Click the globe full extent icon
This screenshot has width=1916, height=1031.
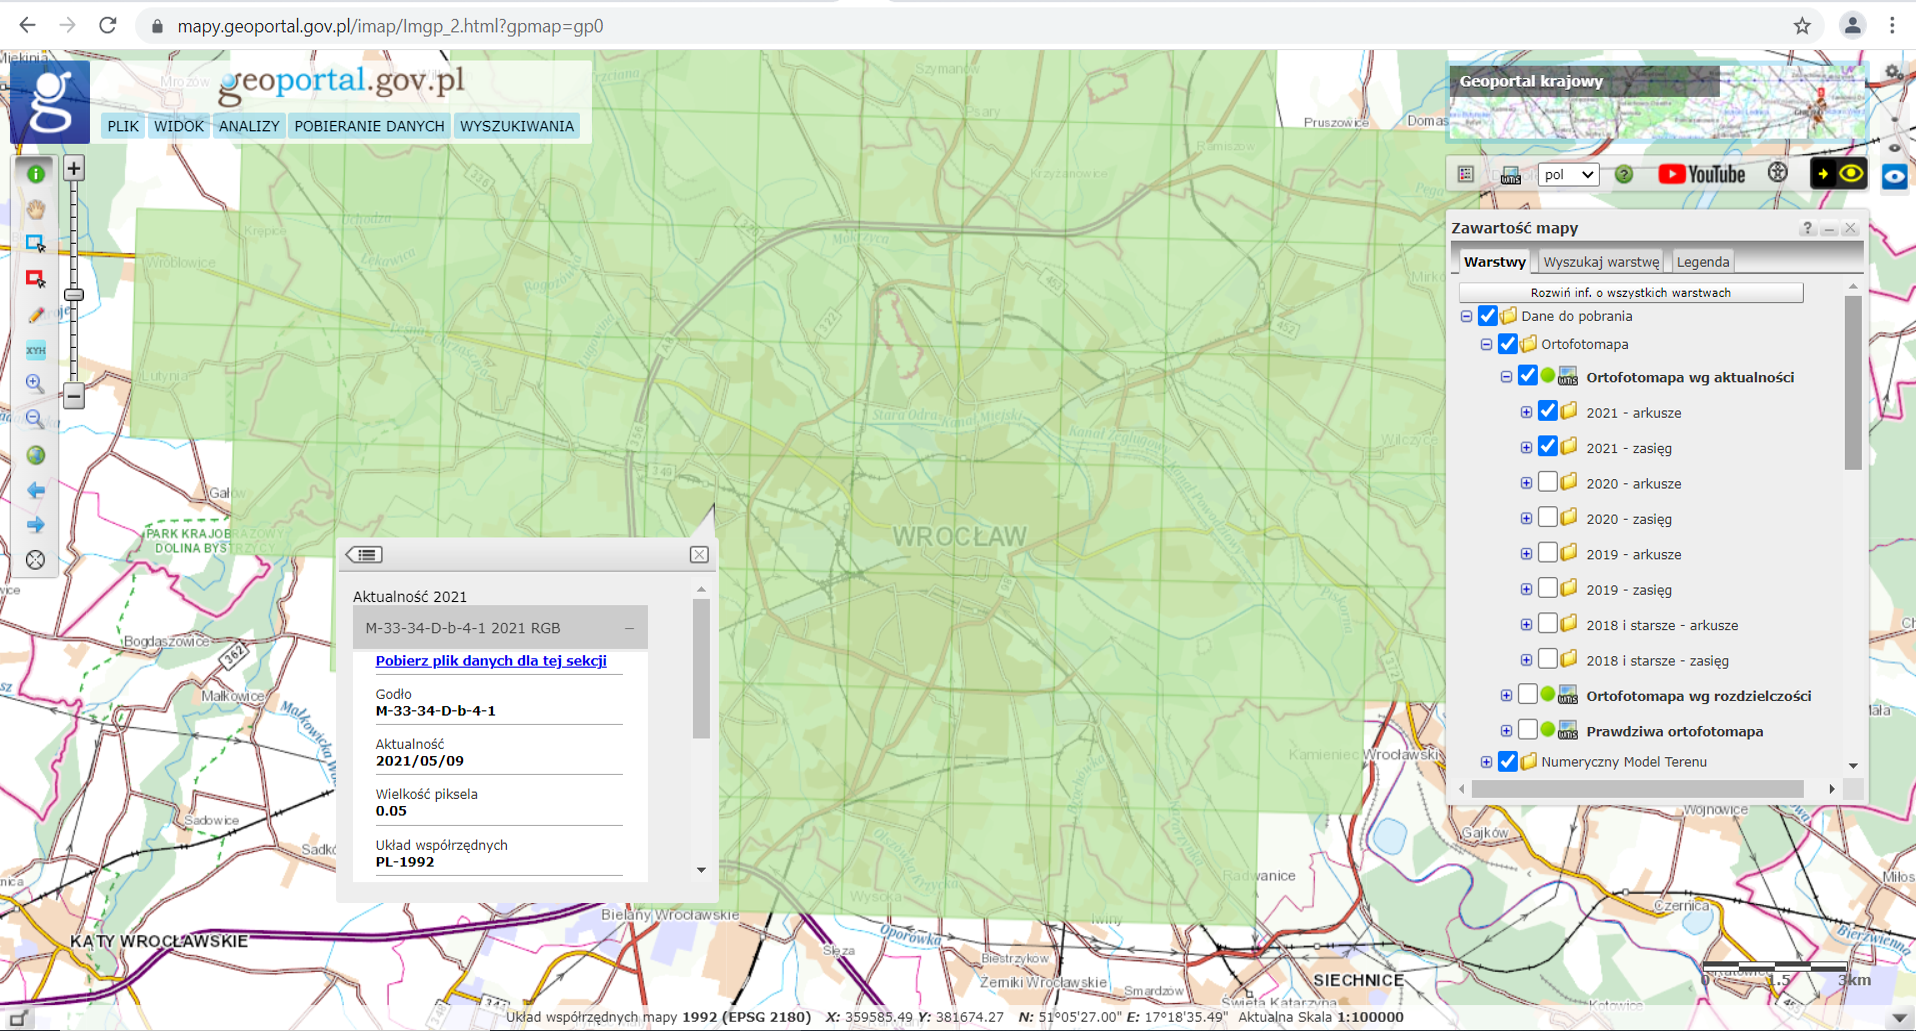tap(36, 455)
